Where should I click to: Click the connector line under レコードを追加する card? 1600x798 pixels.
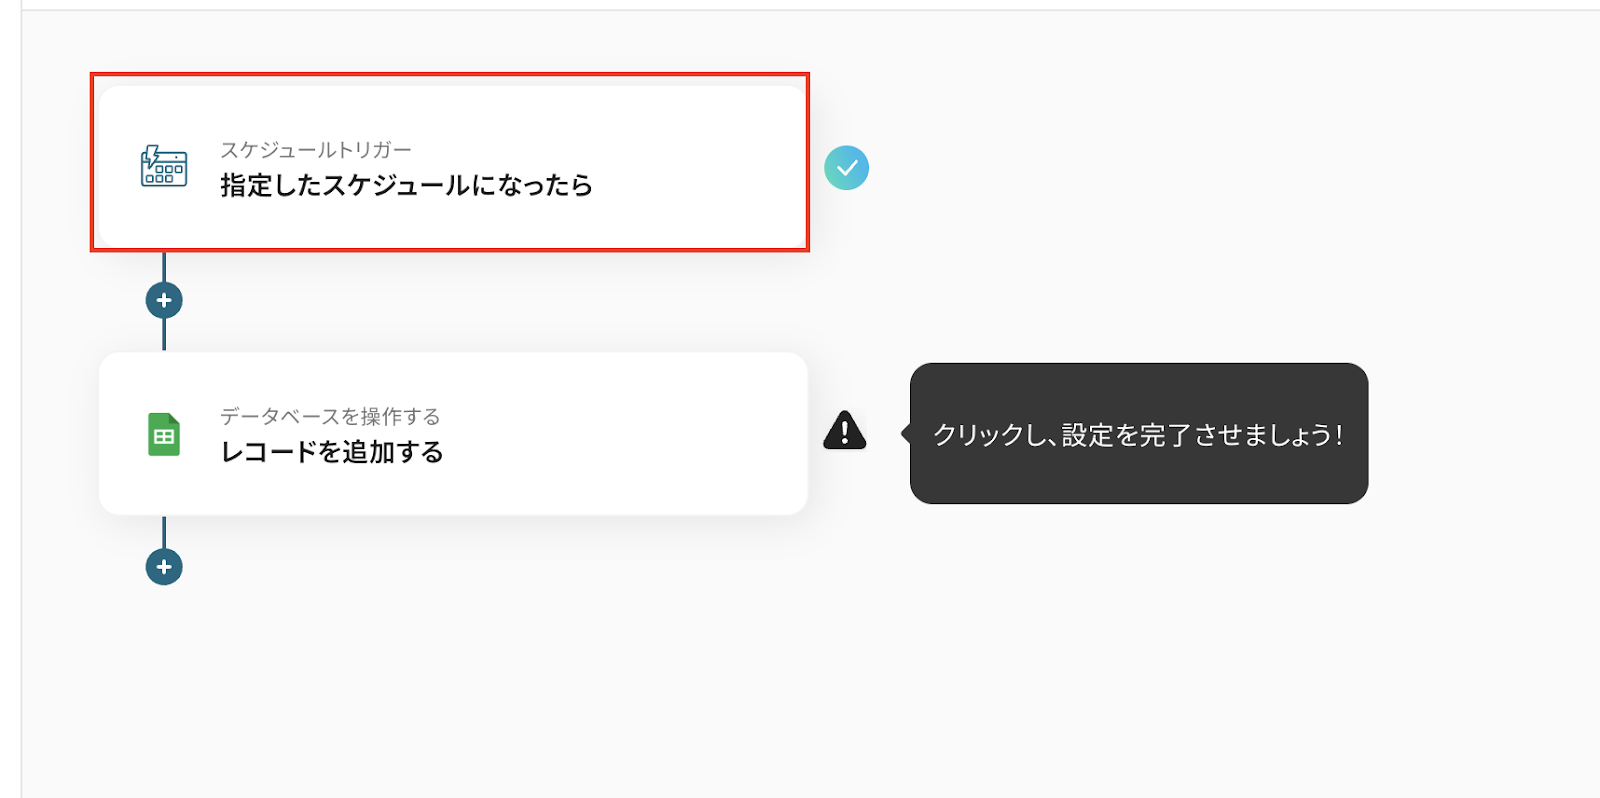point(164,531)
